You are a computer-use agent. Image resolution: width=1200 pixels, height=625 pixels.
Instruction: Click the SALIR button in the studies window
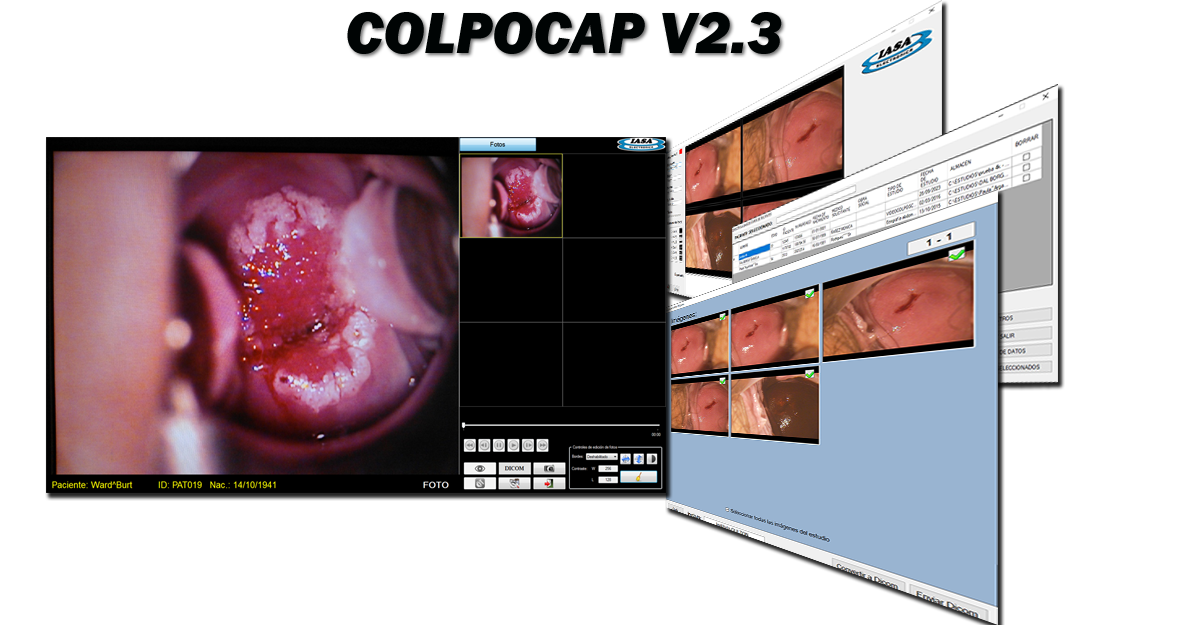[x=1027, y=333]
